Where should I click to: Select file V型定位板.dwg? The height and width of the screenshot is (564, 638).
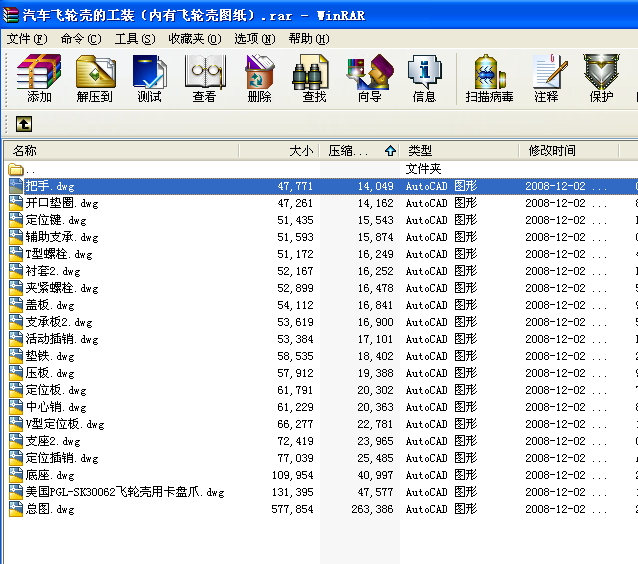pyautogui.click(x=65, y=424)
